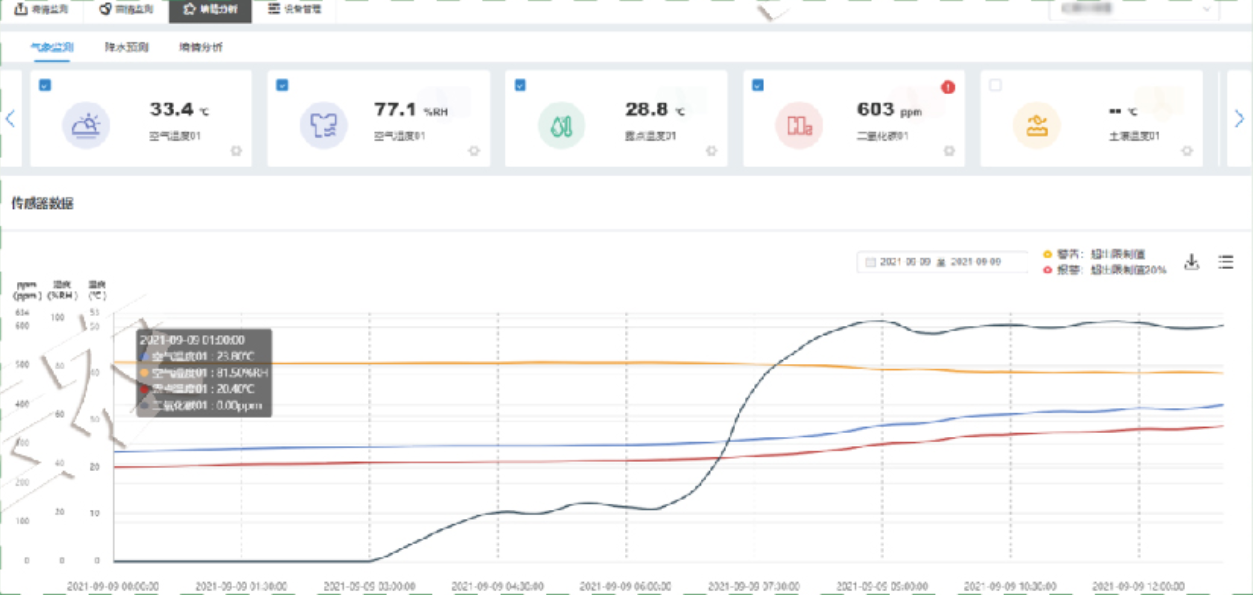Click the sun-cloud air temperature icon
This screenshot has width=1253, height=595.
[x=85, y=126]
